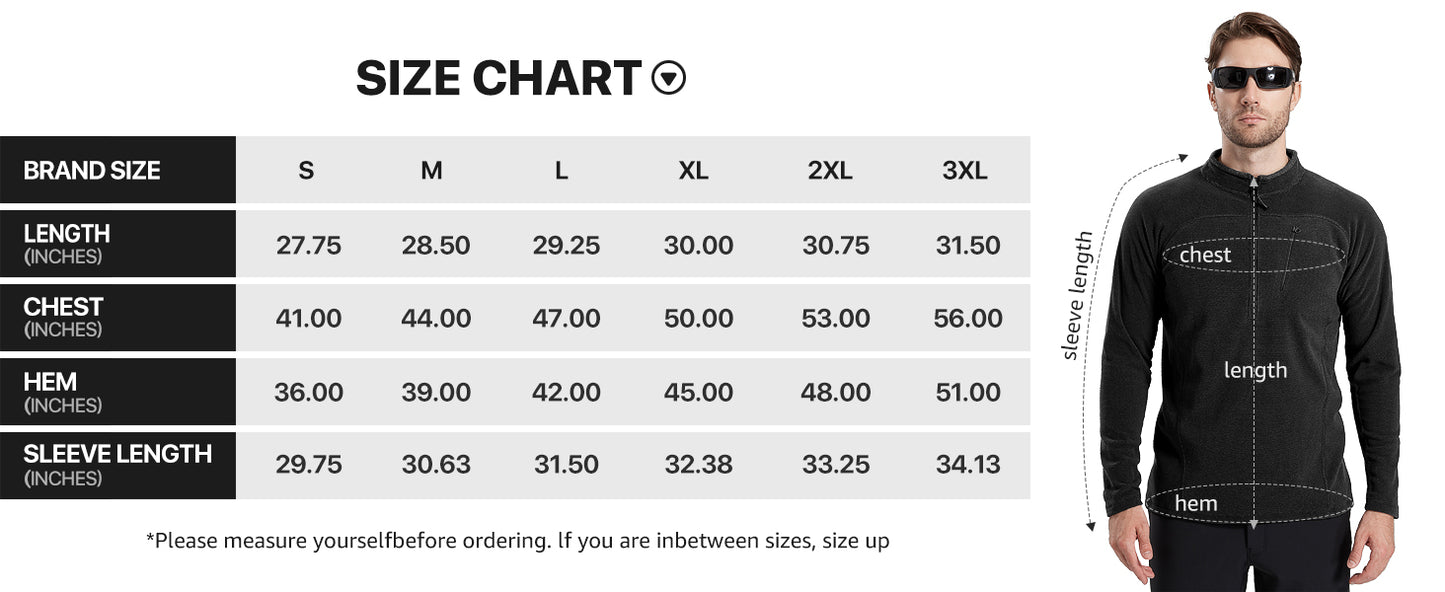Viewport: 1445px width, 592px height.
Task: Click the 39.00 hem value for M
Action: [436, 393]
